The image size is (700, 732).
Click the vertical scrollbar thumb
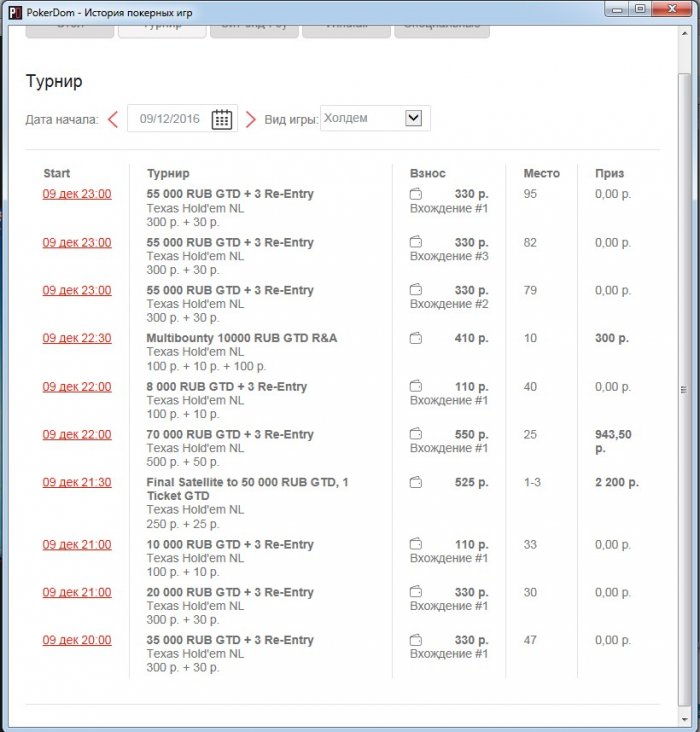(684, 389)
